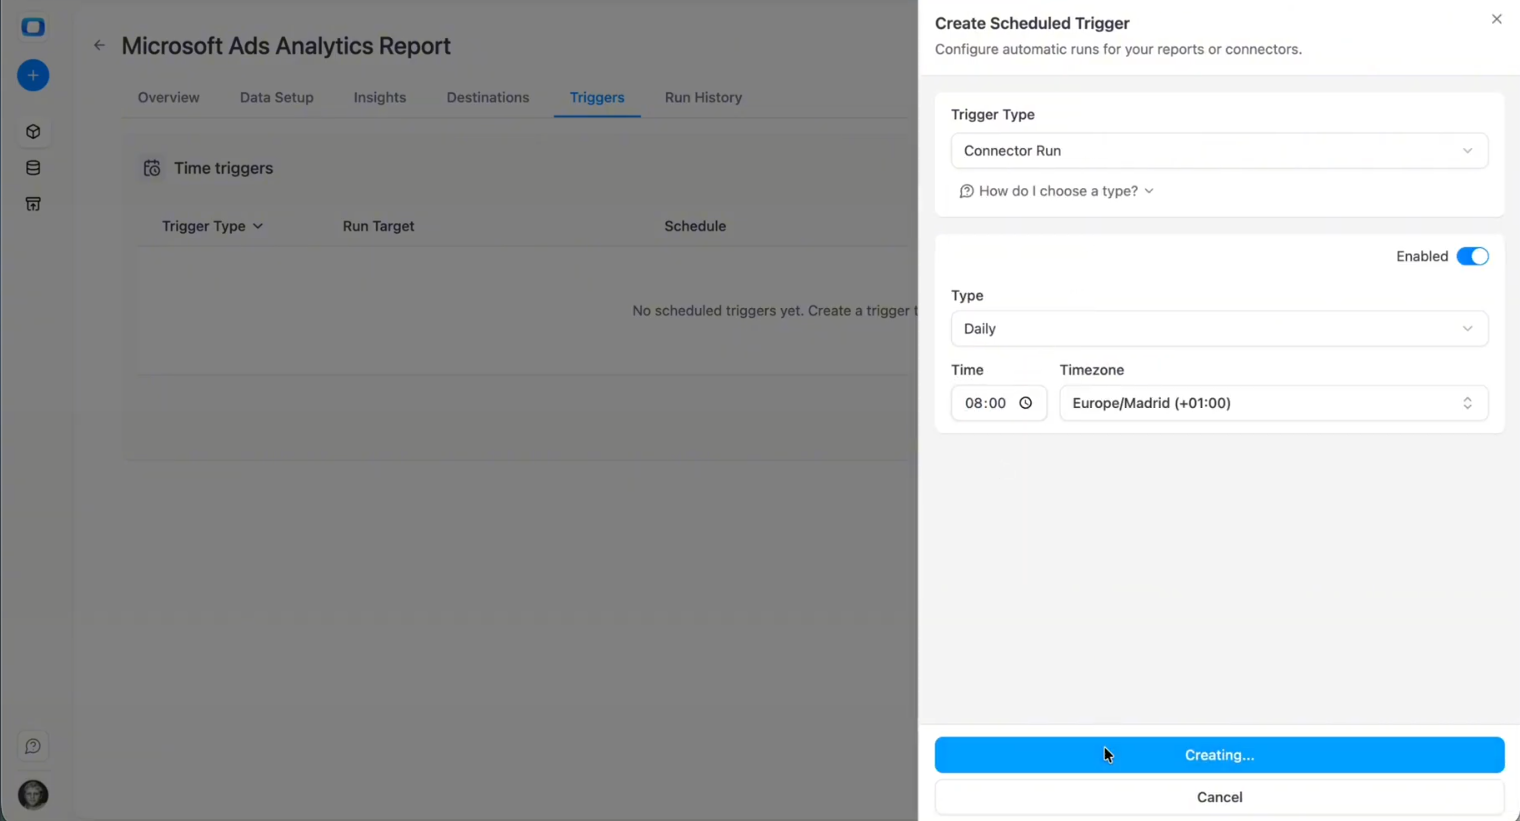Switch to the Run History tab
1520x821 pixels.
click(x=703, y=97)
